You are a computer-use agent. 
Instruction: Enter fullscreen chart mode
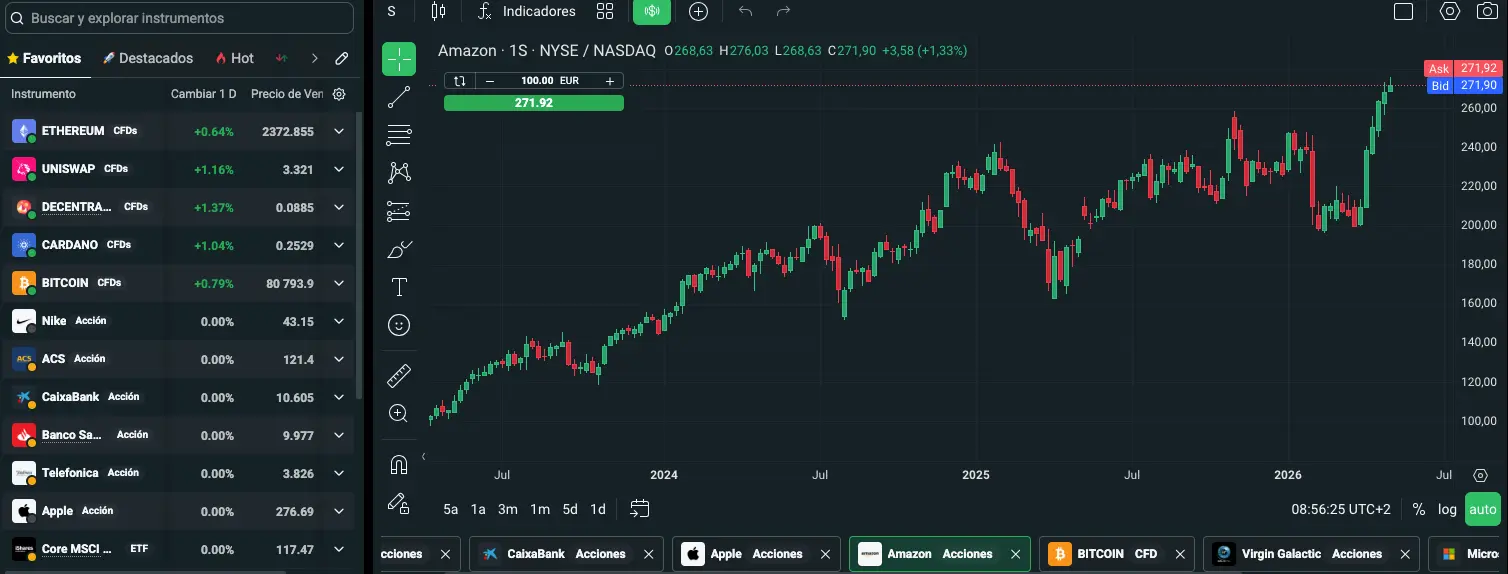coord(1403,11)
